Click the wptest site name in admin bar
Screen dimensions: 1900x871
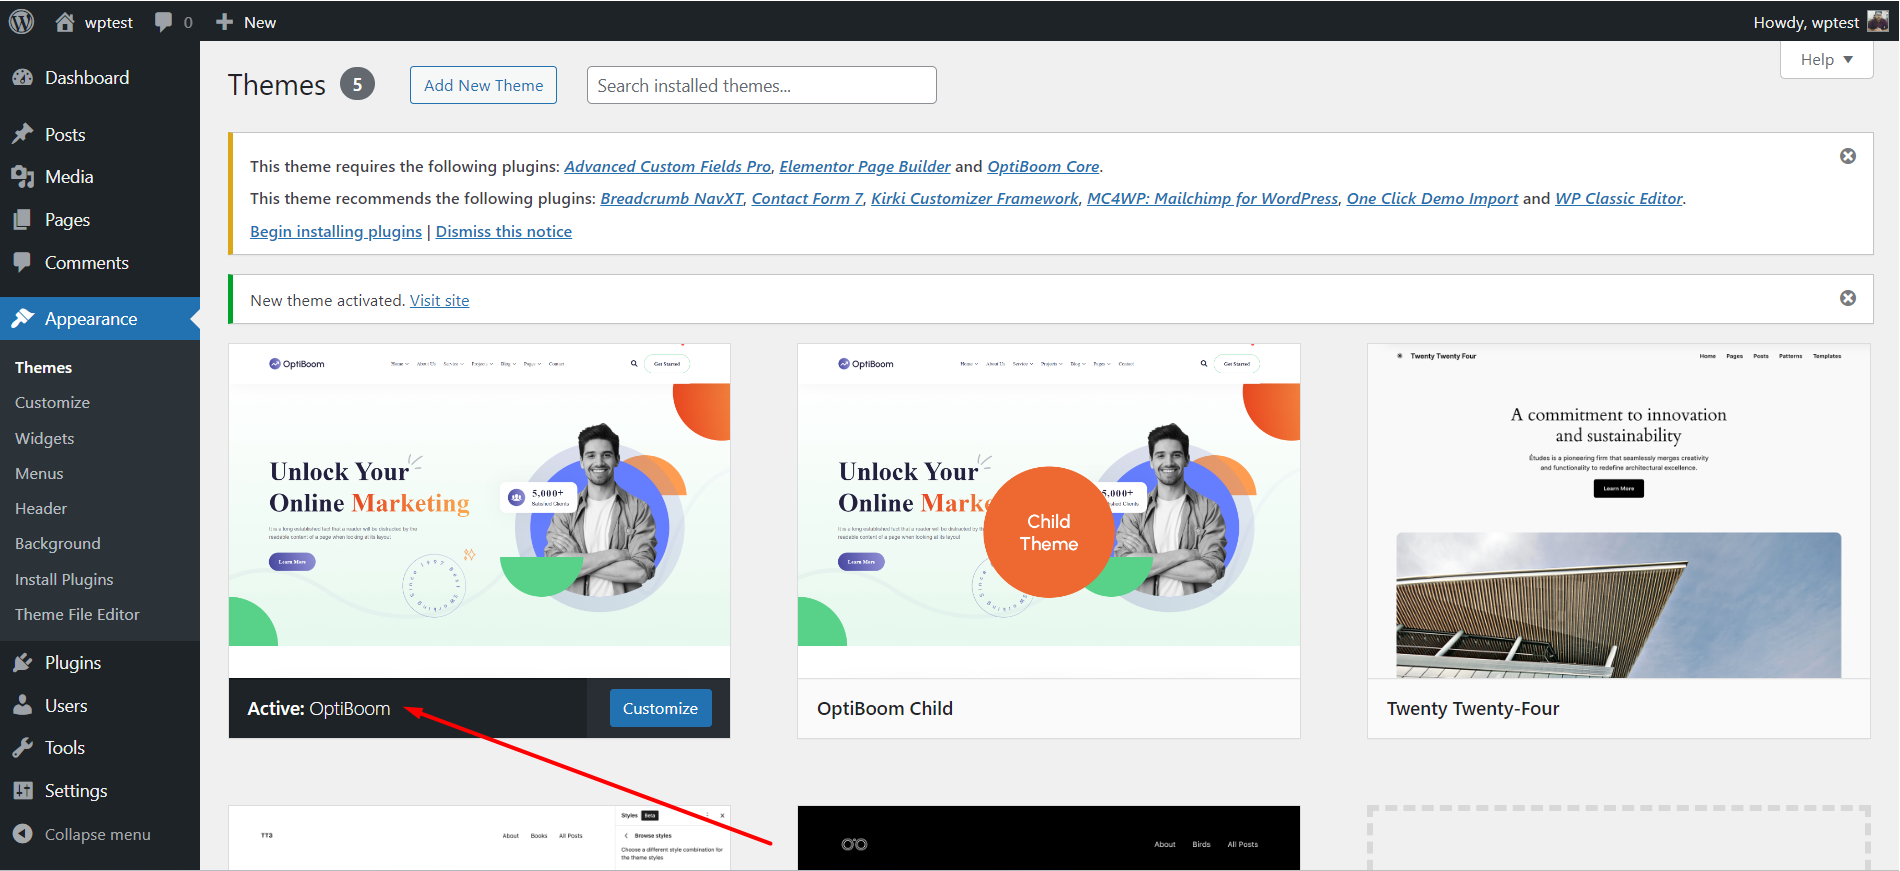click(109, 22)
